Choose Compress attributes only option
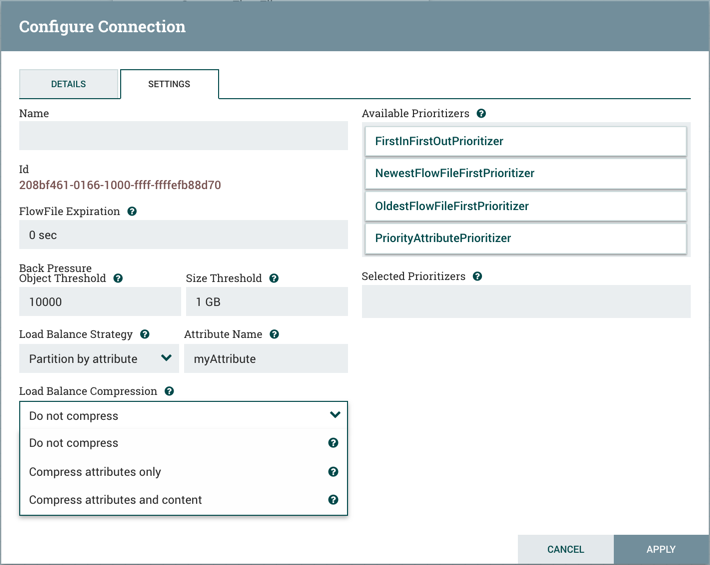Image resolution: width=710 pixels, height=565 pixels. pyautogui.click(x=95, y=472)
